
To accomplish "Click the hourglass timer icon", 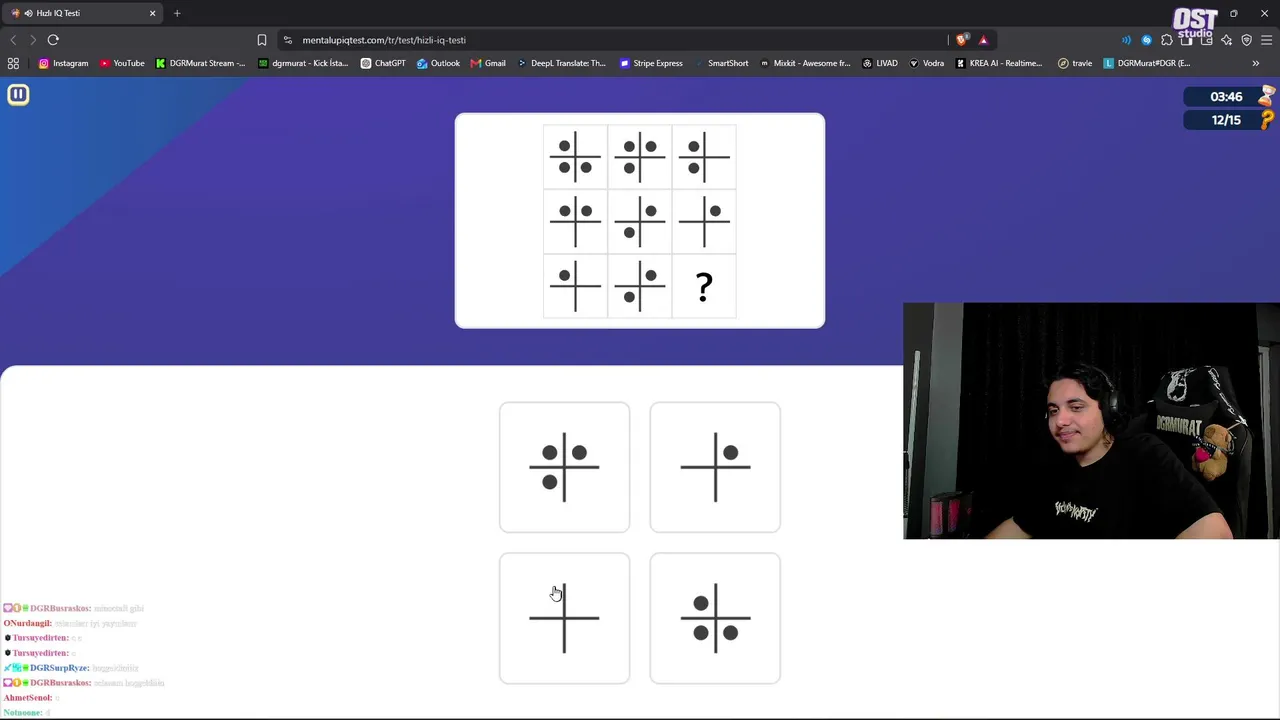I will (1268, 96).
